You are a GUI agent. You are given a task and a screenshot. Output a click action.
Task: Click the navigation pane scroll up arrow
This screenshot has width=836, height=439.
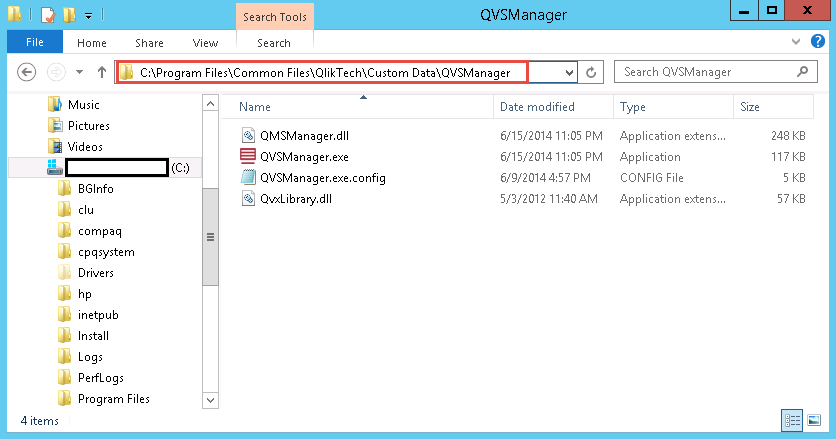(211, 103)
